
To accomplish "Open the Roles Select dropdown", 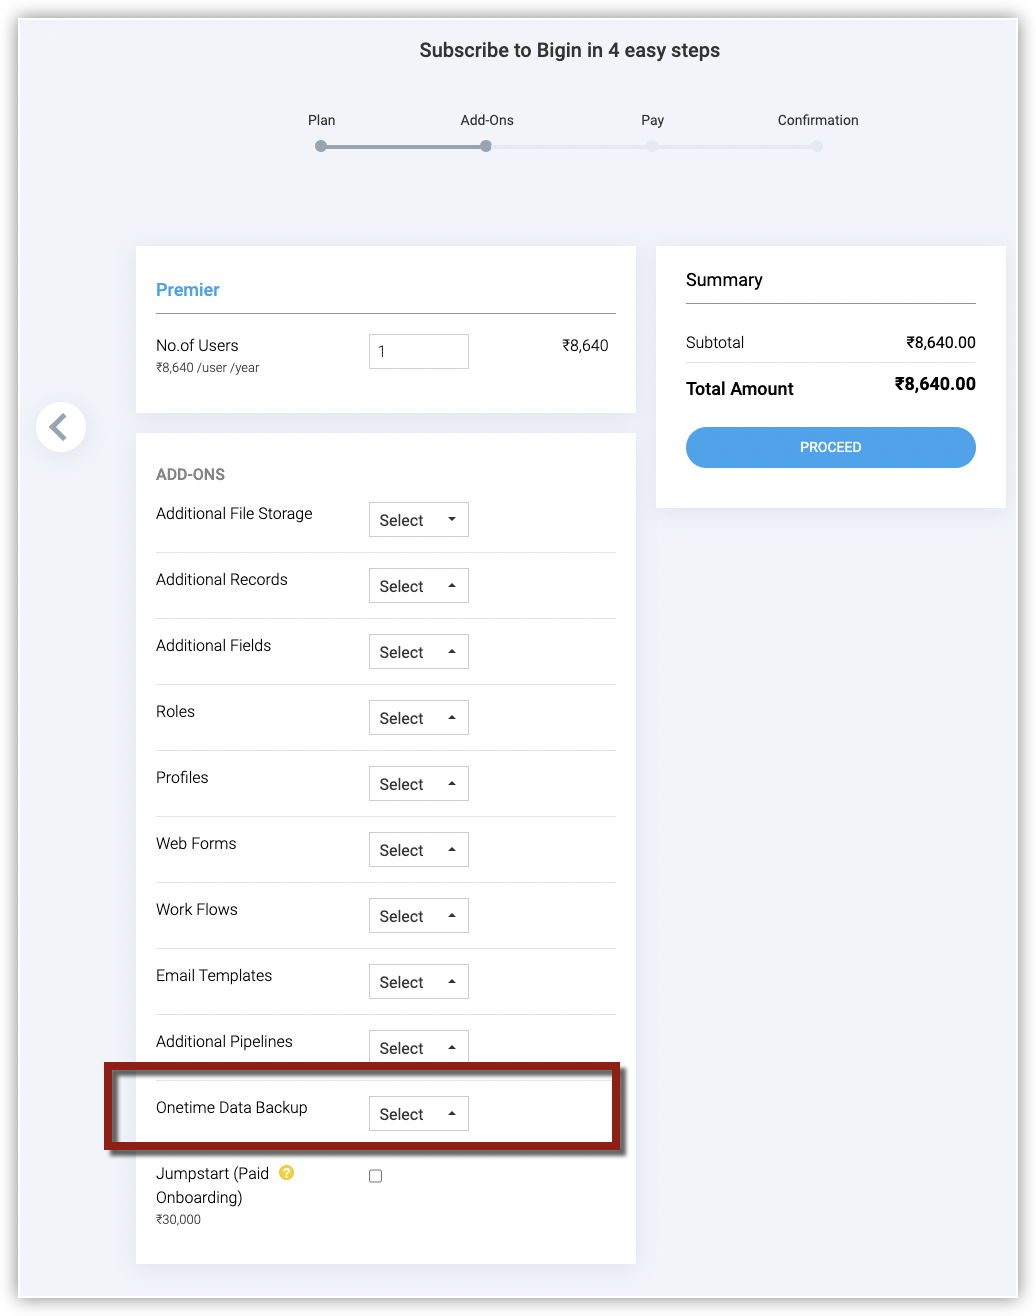I will pyautogui.click(x=418, y=718).
